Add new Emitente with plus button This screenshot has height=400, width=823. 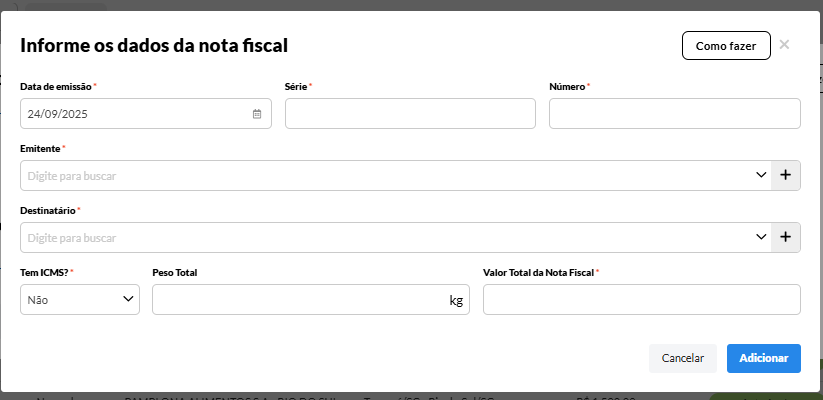[x=785, y=176]
